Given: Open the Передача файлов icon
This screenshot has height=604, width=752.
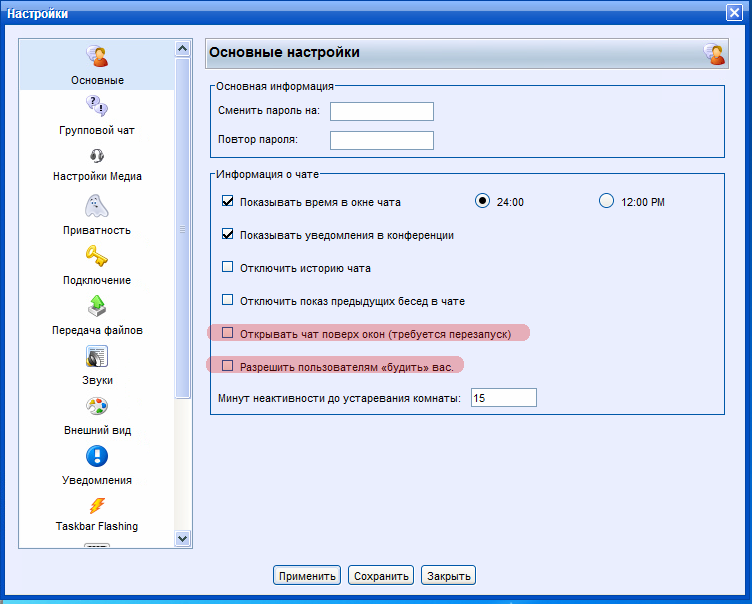Looking at the screenshot, I should coord(97,306).
